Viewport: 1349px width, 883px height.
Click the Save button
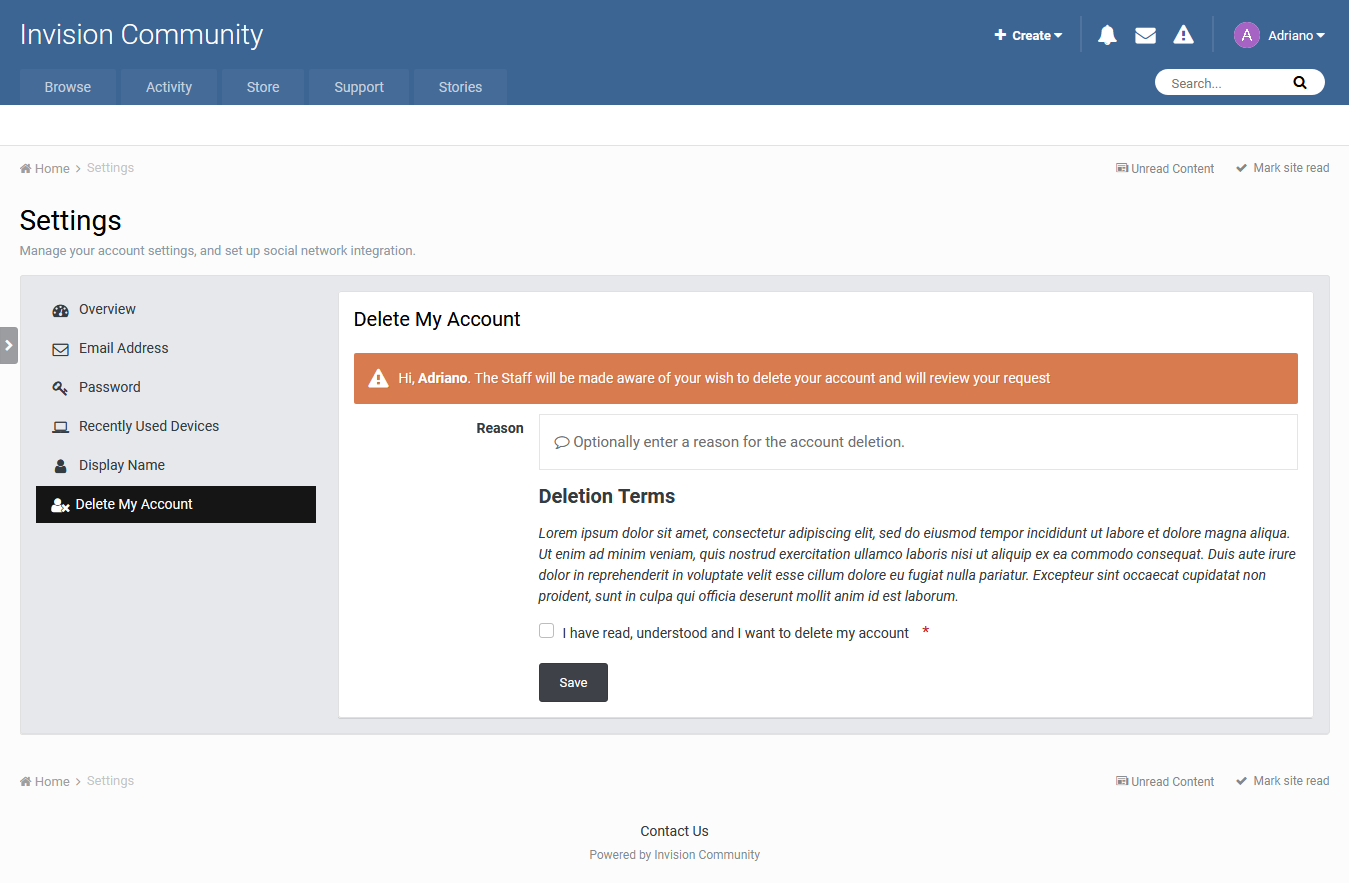coord(573,682)
